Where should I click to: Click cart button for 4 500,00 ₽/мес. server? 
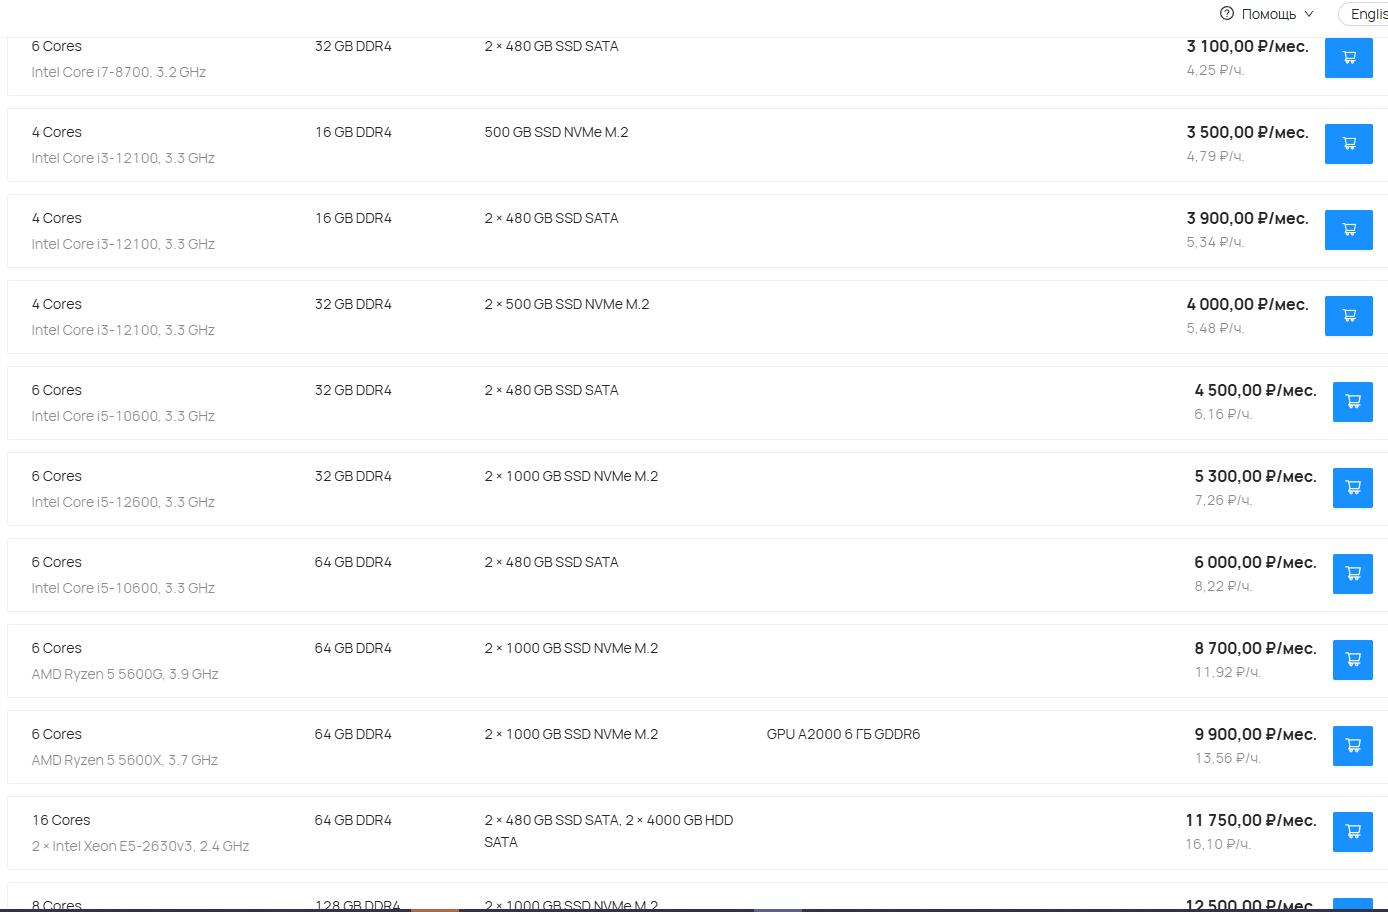(x=1352, y=402)
